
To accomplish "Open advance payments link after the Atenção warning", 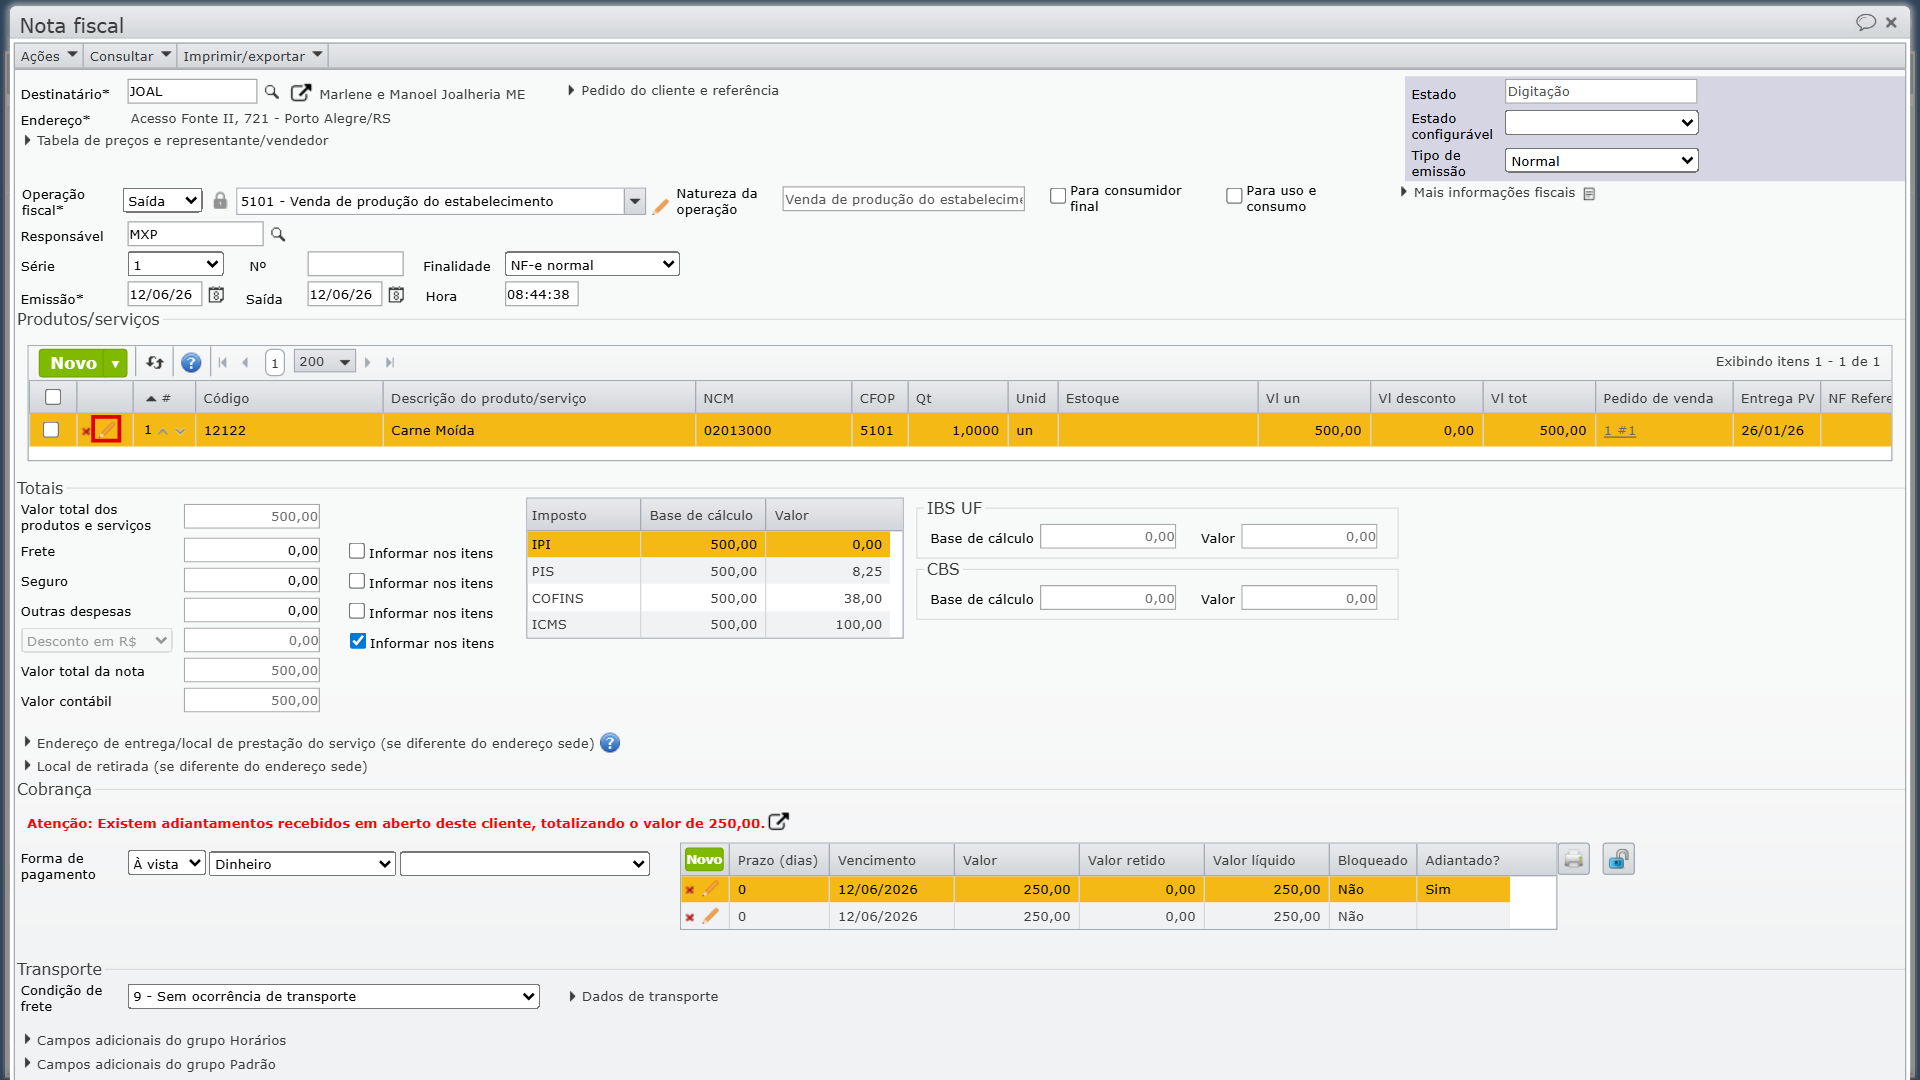I will point(779,822).
